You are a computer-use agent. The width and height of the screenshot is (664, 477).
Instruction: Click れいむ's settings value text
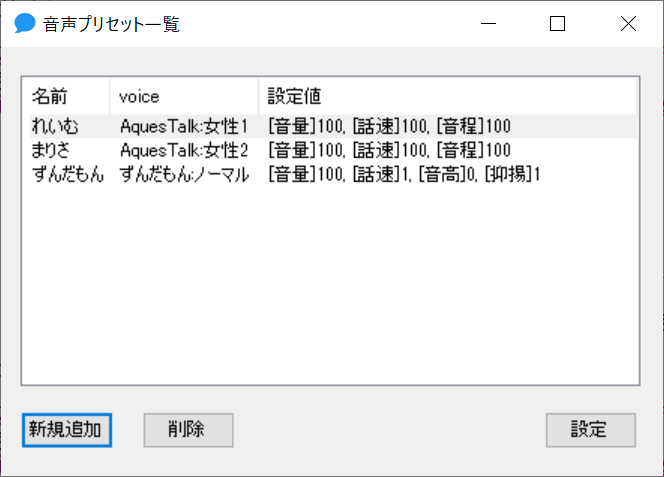tap(390, 126)
